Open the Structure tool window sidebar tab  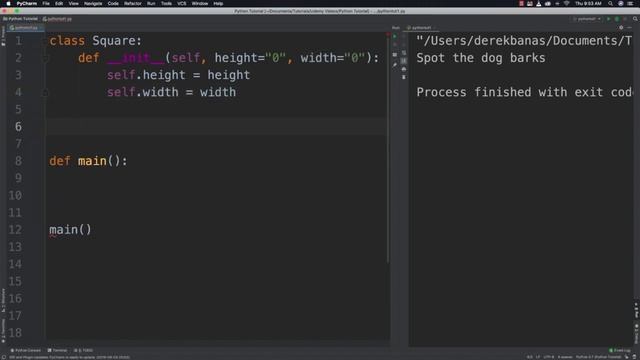click(3, 300)
